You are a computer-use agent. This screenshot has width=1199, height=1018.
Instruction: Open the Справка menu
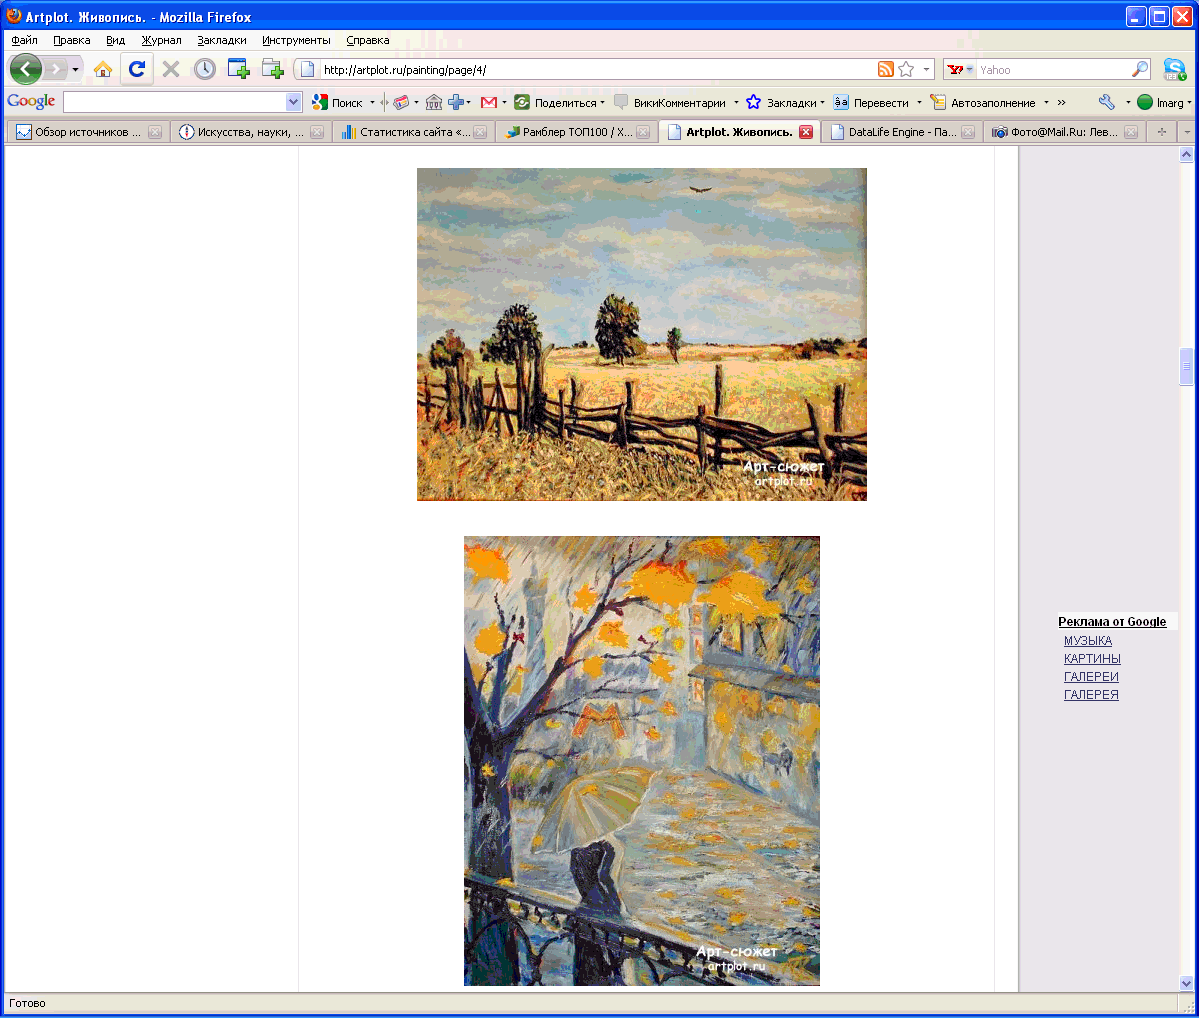pos(368,40)
